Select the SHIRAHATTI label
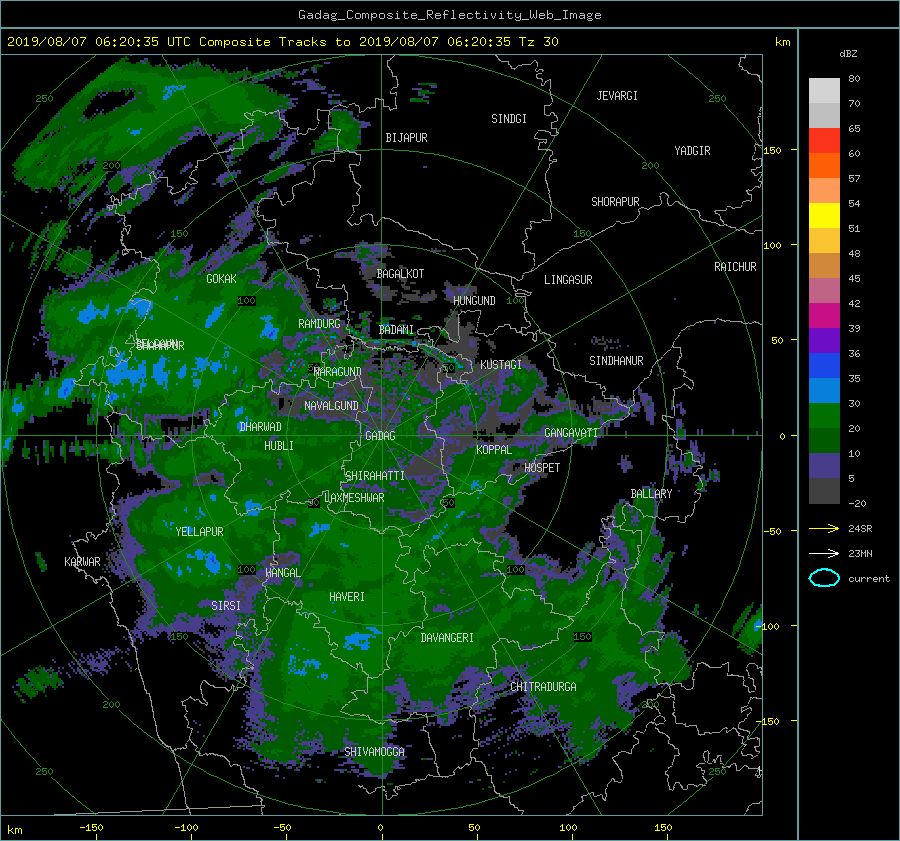 [375, 476]
